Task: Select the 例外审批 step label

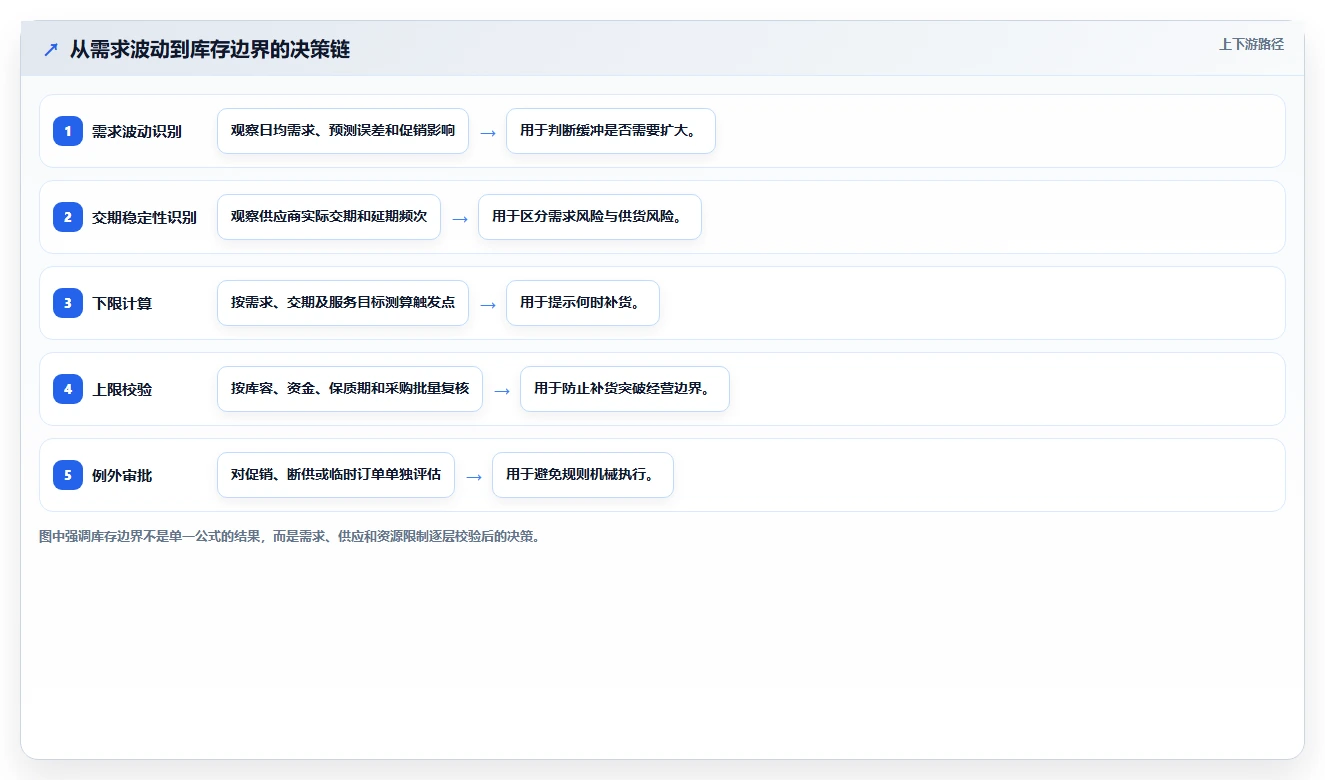Action: 122,475
